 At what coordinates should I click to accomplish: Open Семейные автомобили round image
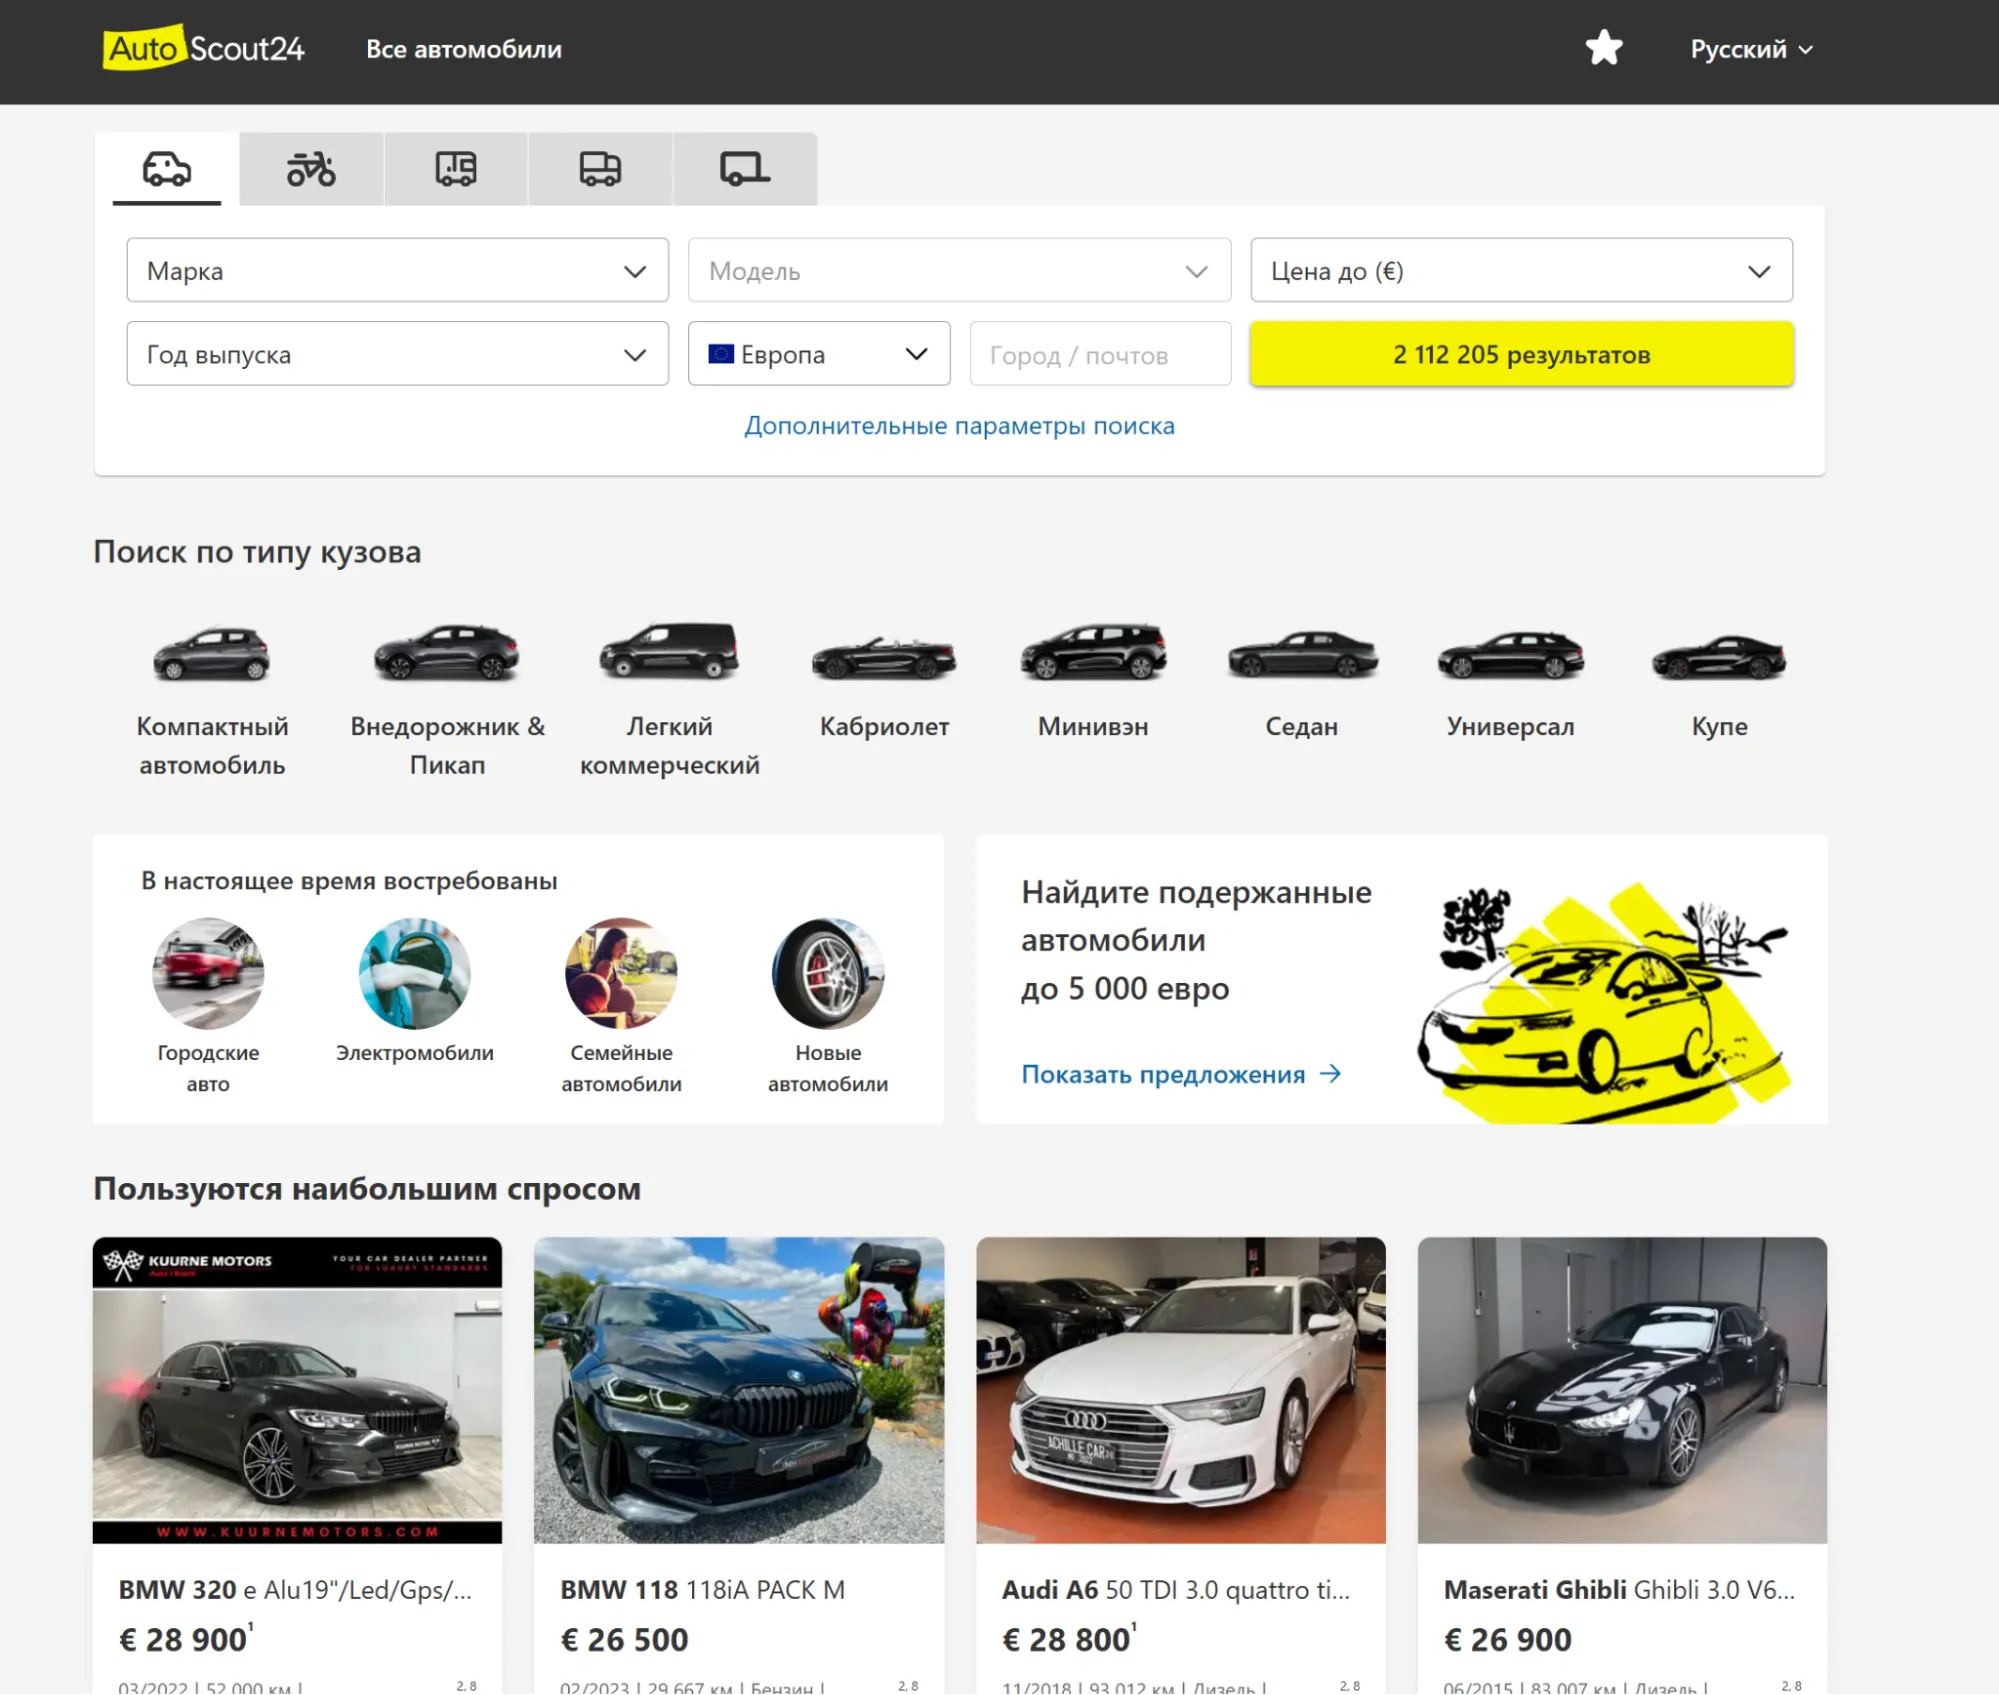pyautogui.click(x=621, y=973)
